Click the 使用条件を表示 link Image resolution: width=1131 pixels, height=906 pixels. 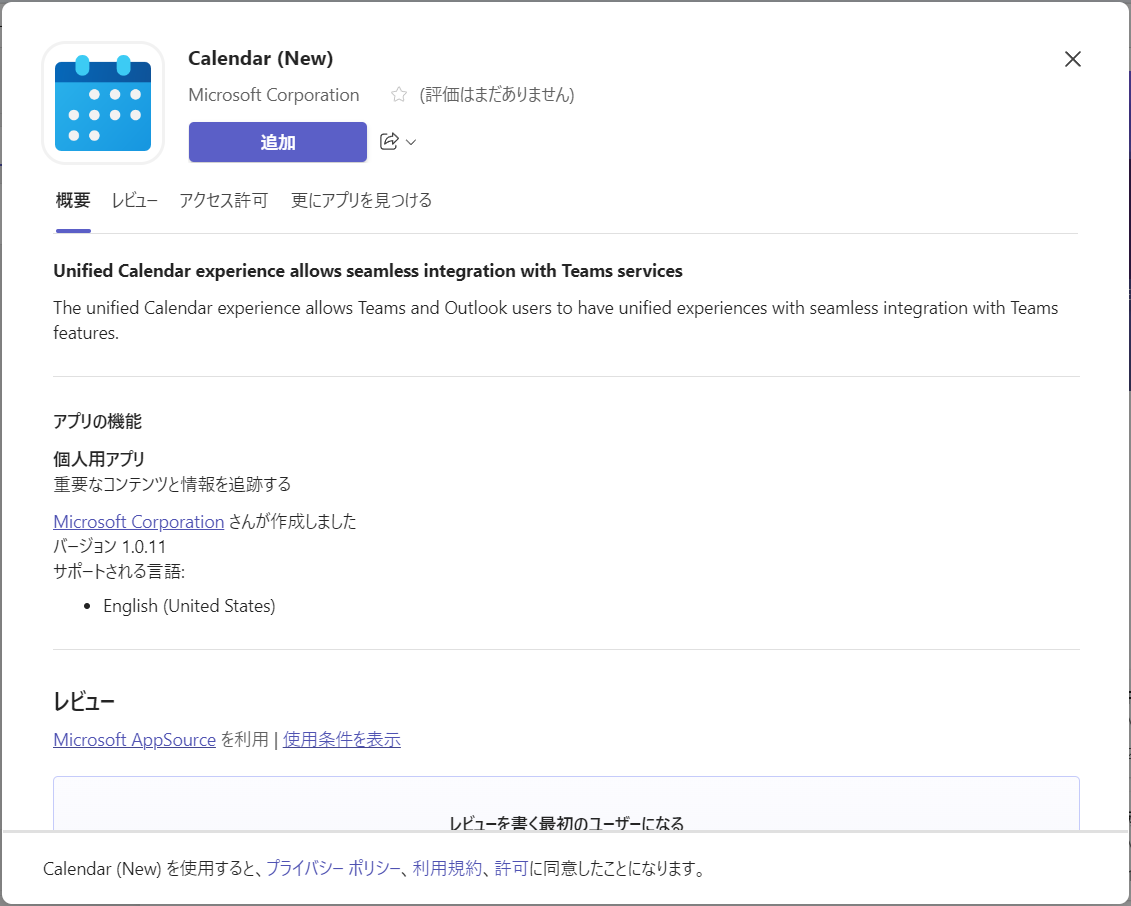tap(342, 739)
